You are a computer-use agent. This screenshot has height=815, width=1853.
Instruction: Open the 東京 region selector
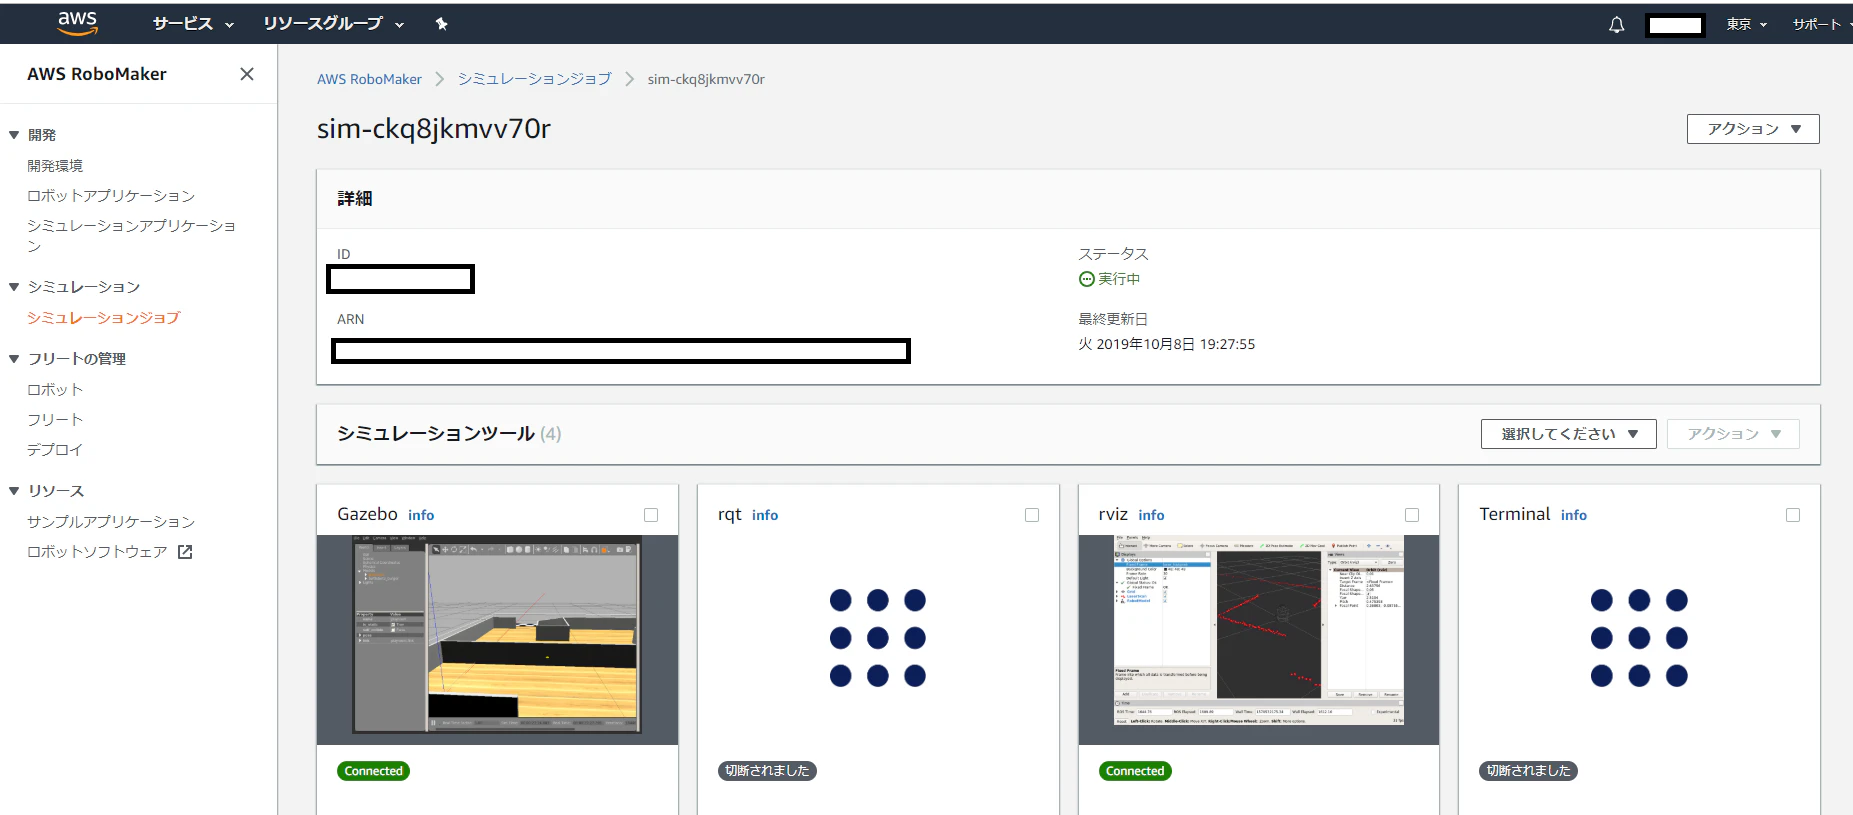[1747, 25]
